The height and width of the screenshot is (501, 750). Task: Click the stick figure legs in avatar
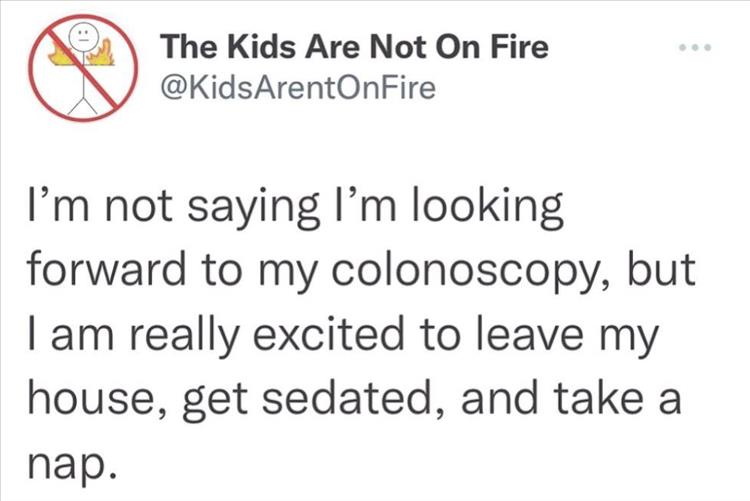pyautogui.click(x=79, y=104)
